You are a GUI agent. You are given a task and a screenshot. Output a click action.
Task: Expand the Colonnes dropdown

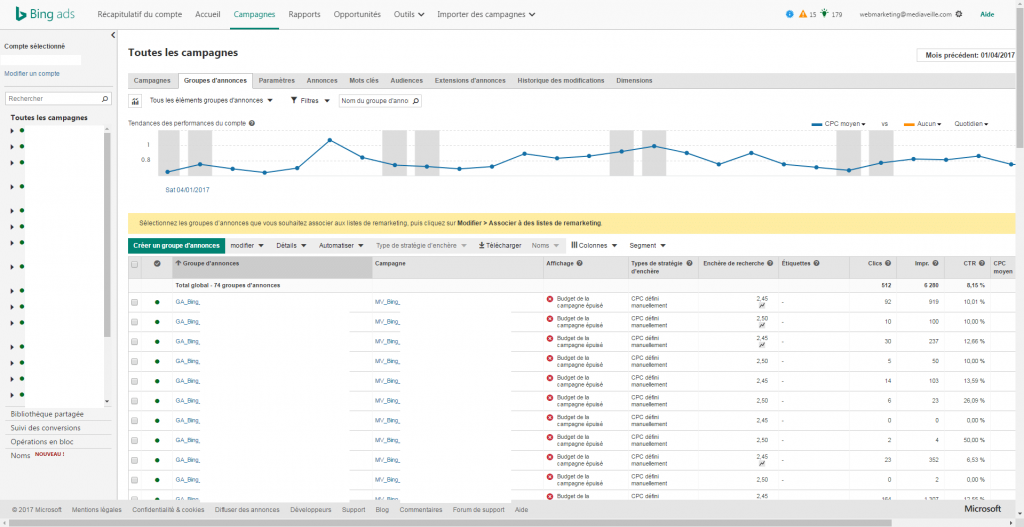[594, 245]
